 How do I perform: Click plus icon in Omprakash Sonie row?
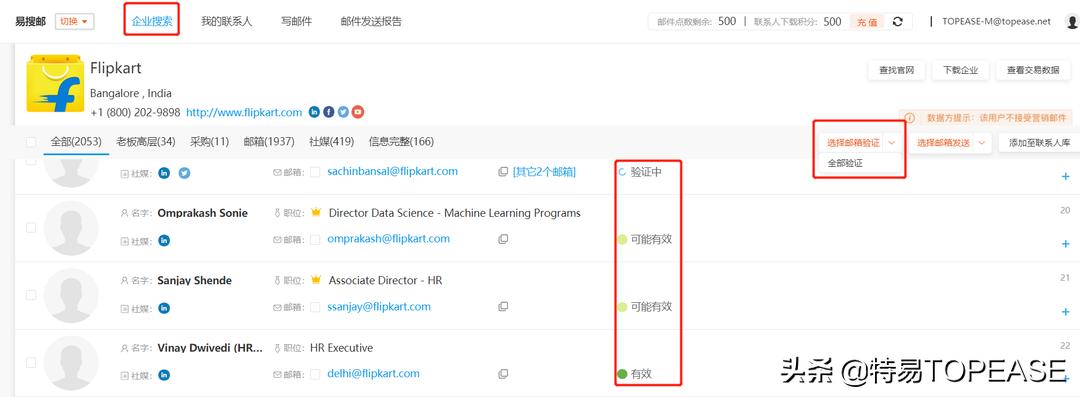pyautogui.click(x=1066, y=244)
